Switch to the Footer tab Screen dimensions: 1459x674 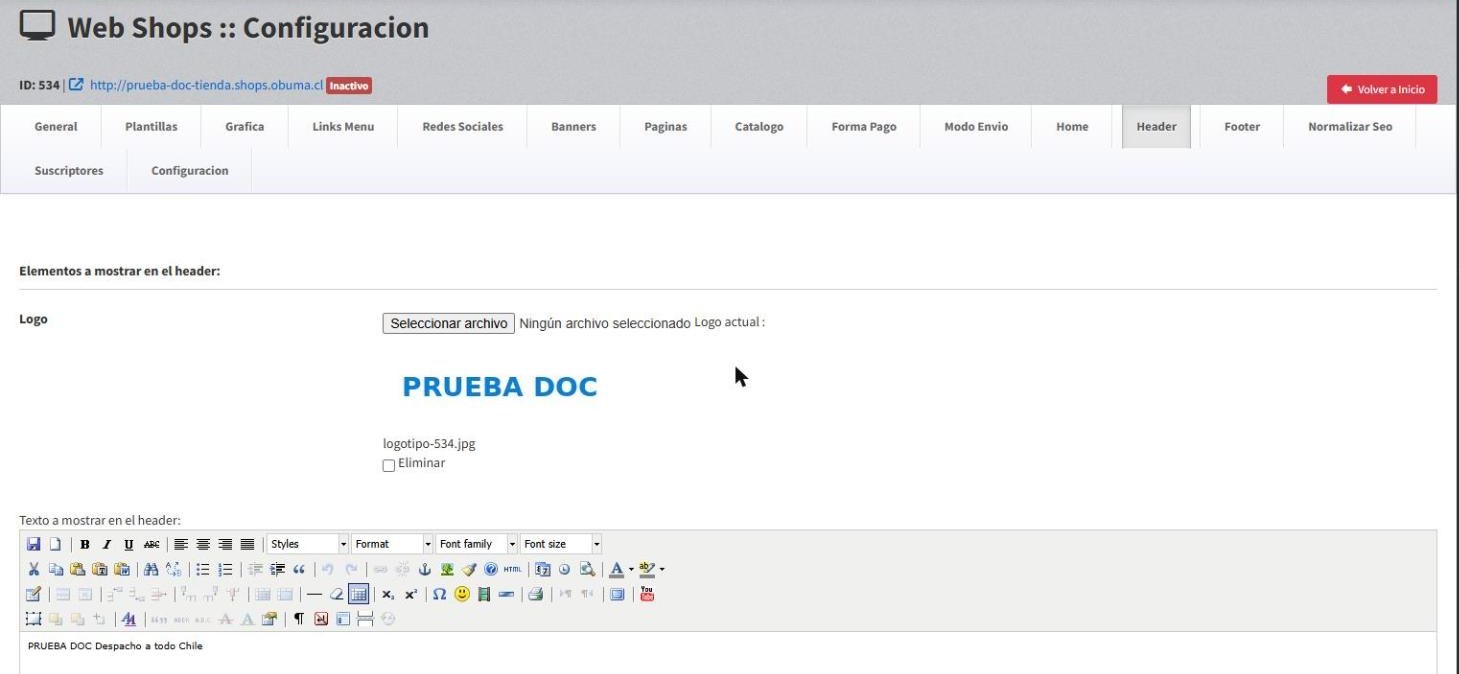point(1242,127)
